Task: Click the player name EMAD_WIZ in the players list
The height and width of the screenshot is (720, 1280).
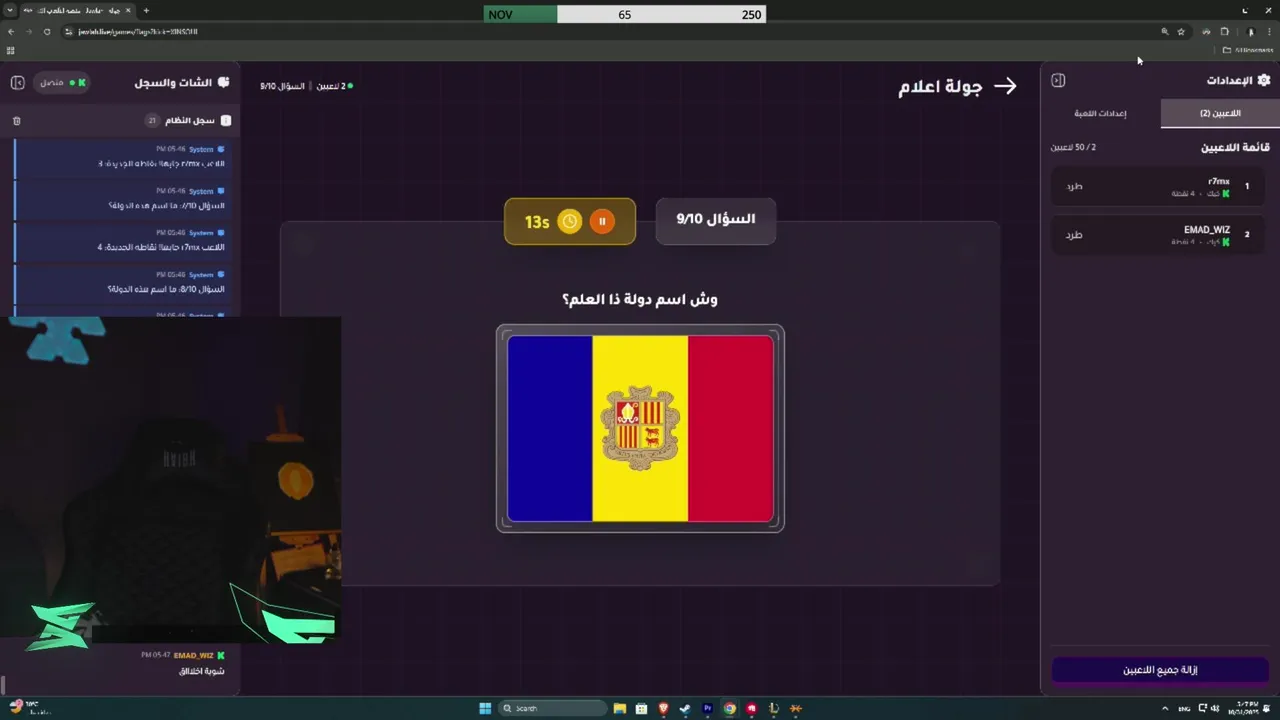Action: (1207, 230)
